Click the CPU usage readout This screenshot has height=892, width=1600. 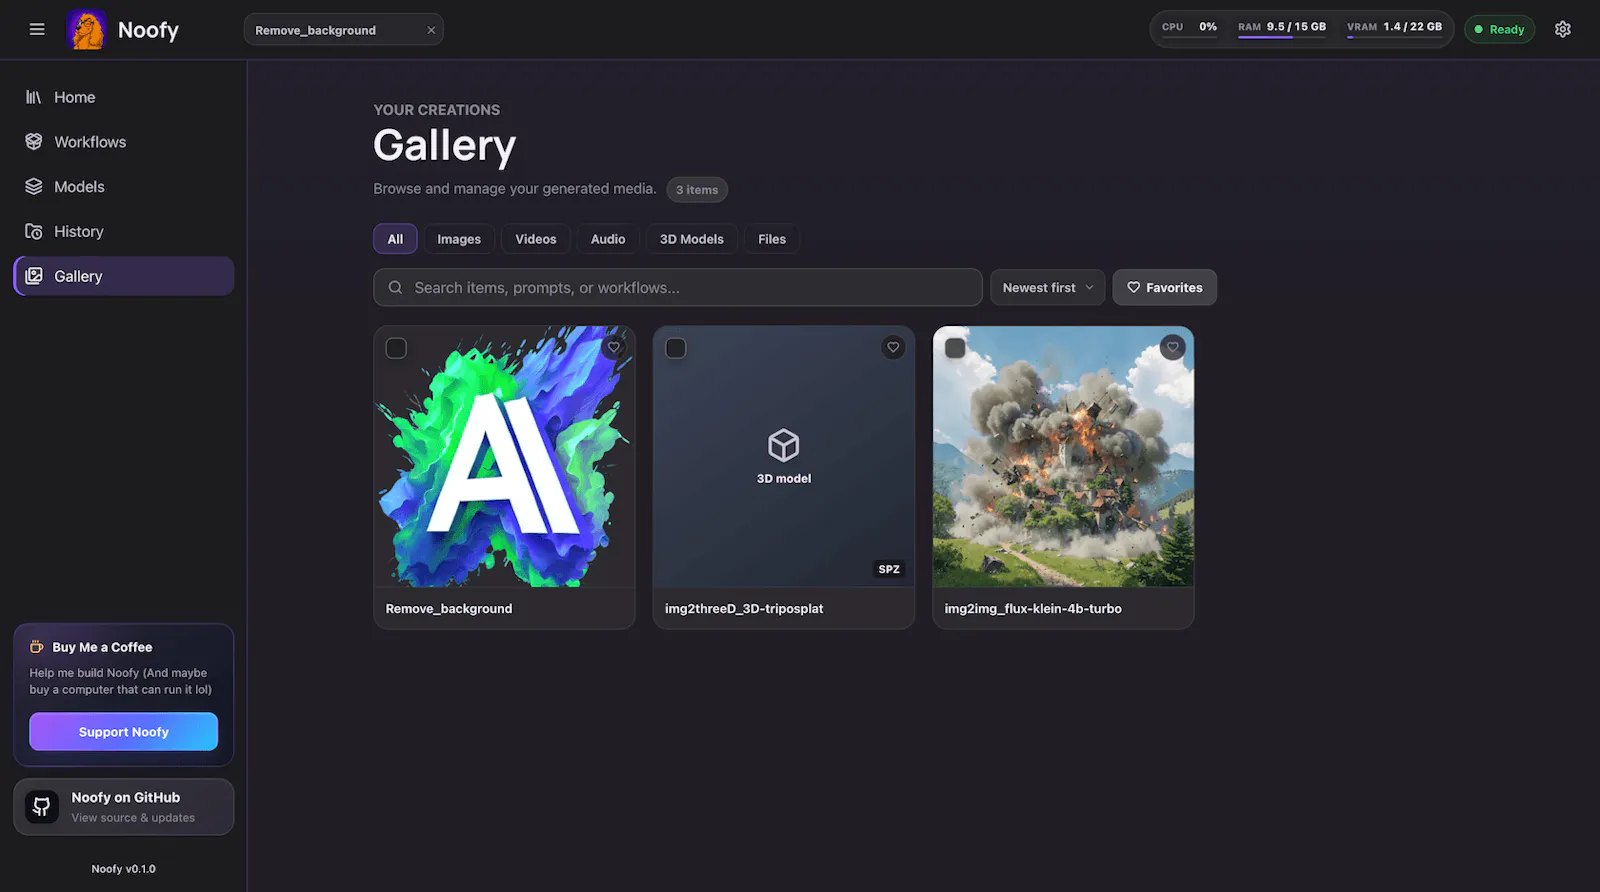point(1189,27)
